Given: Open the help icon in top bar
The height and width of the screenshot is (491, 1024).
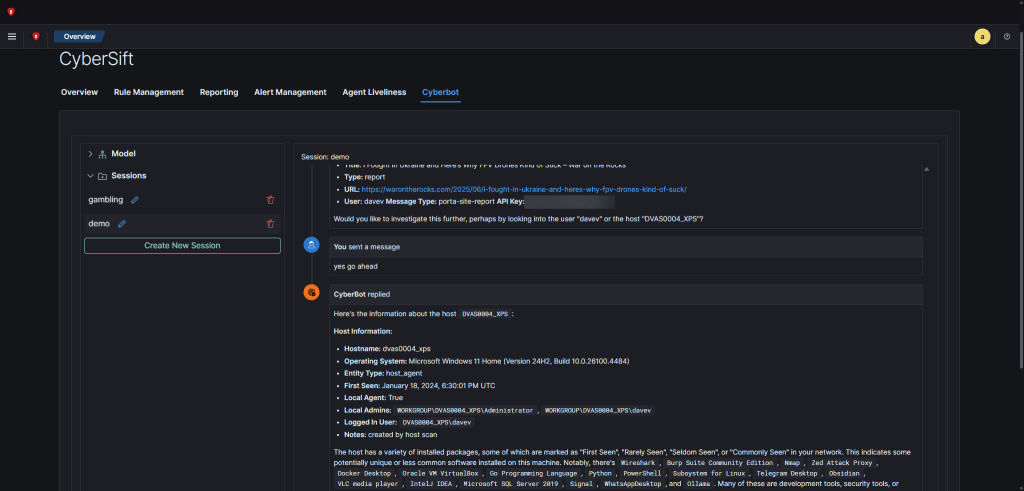Looking at the screenshot, I should (x=1007, y=36).
